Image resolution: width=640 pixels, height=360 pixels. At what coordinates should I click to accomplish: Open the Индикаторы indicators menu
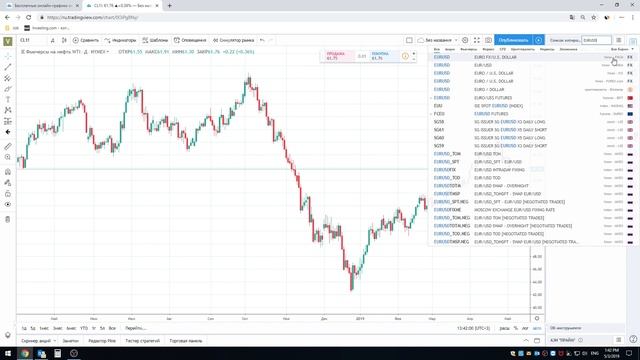click(x=120, y=40)
